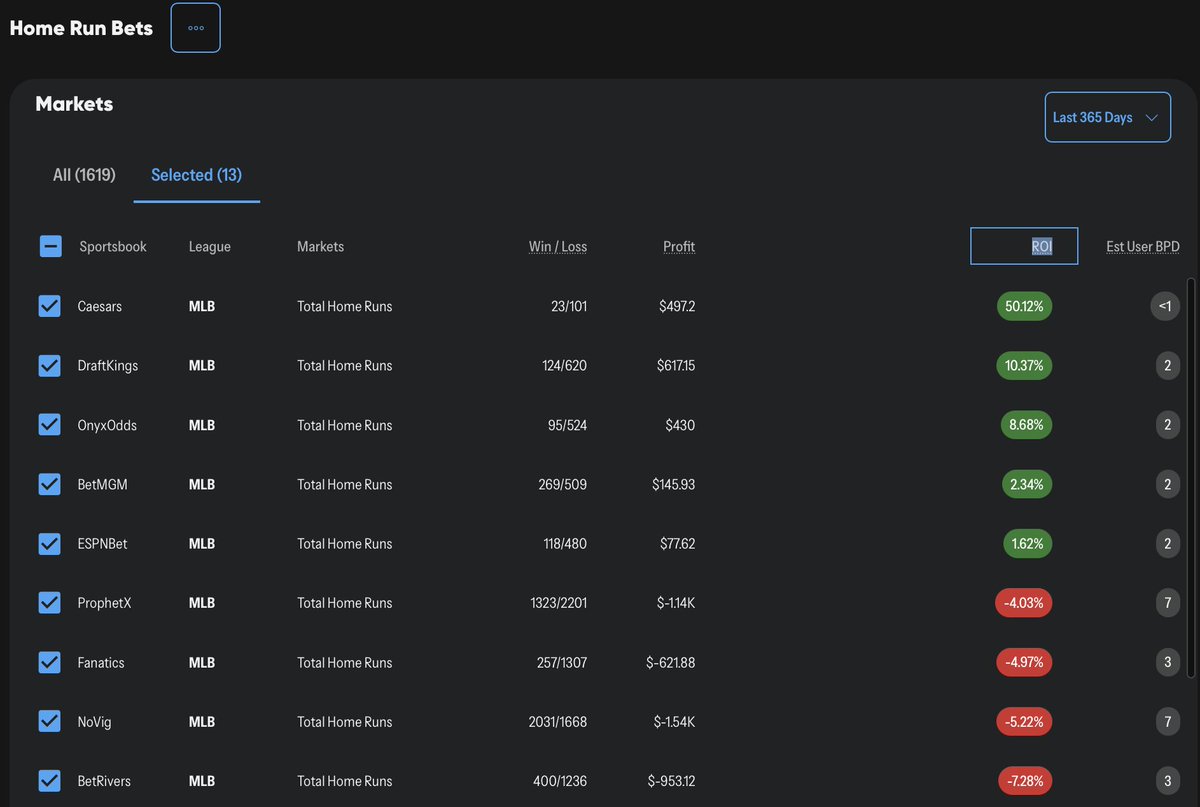1200x807 pixels.
Task: Sort by Est User BPD column
Action: [1143, 246]
